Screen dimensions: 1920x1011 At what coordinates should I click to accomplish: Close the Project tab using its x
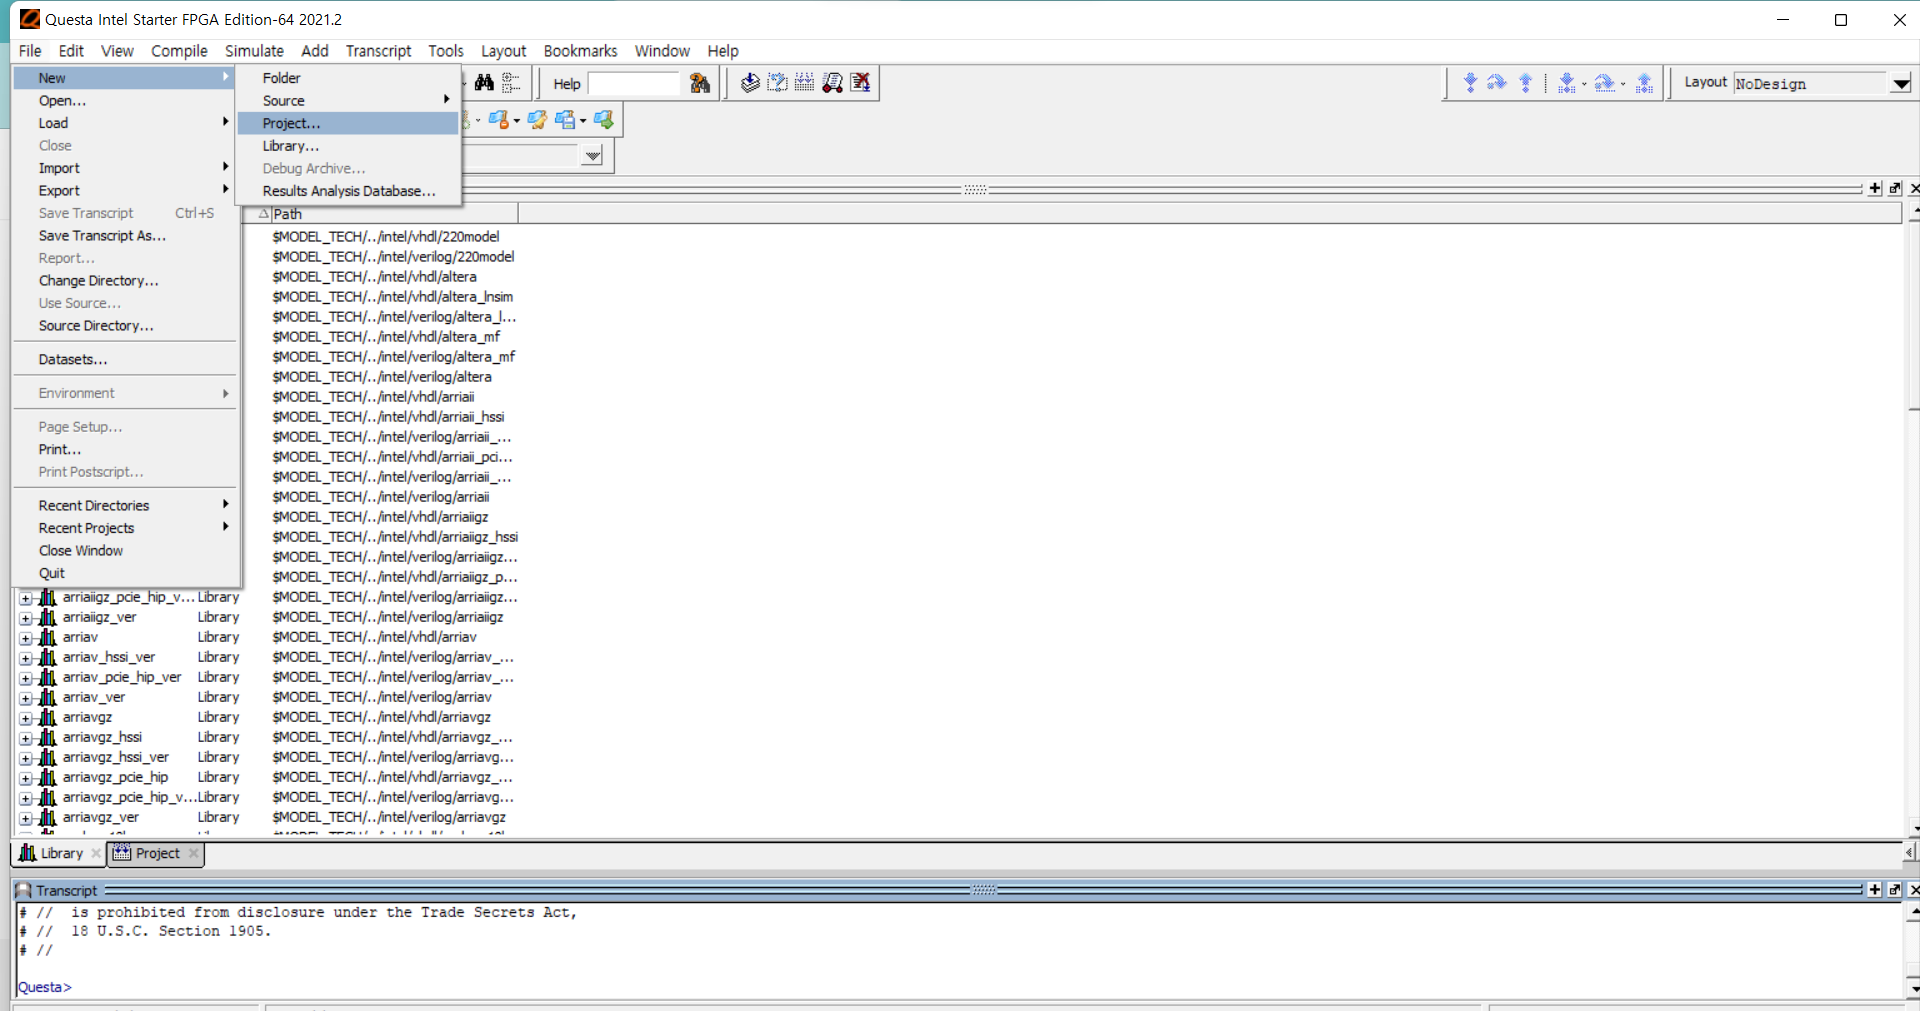pyautogui.click(x=193, y=853)
